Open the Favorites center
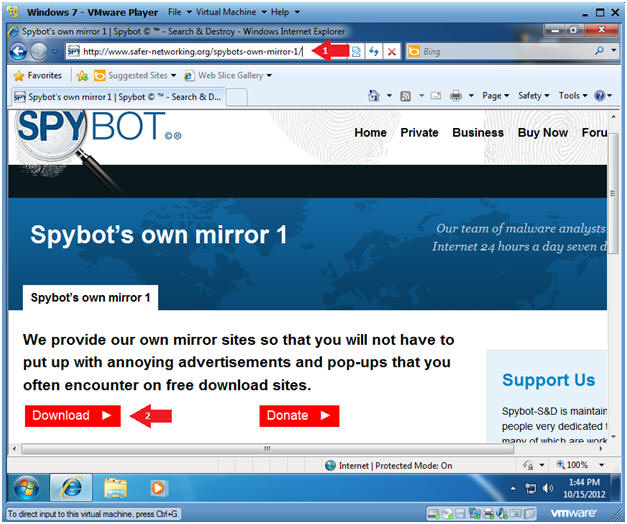The height and width of the screenshot is (524, 627). (38, 75)
